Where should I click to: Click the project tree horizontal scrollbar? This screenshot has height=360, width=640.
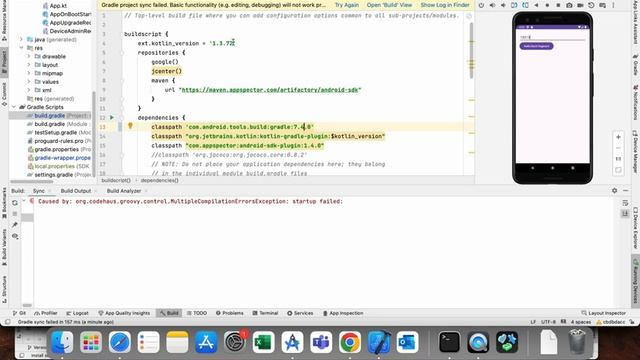point(31,181)
